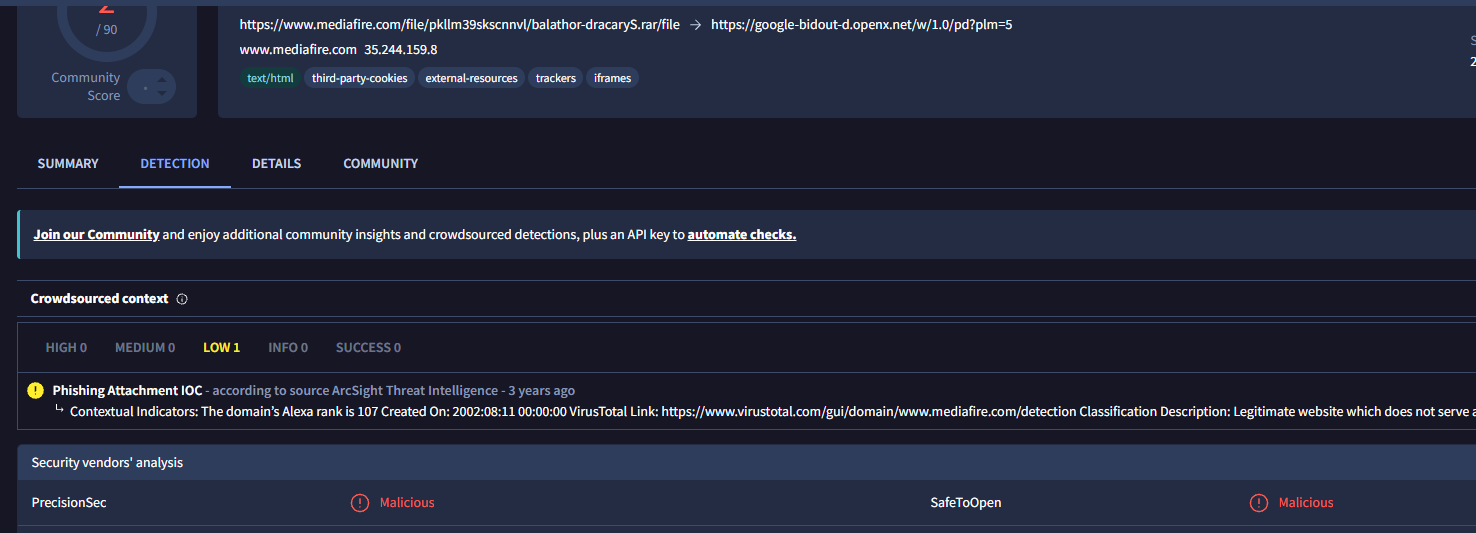1476x533 pixels.
Task: Open the SUMMARY tab
Action: click(68, 163)
